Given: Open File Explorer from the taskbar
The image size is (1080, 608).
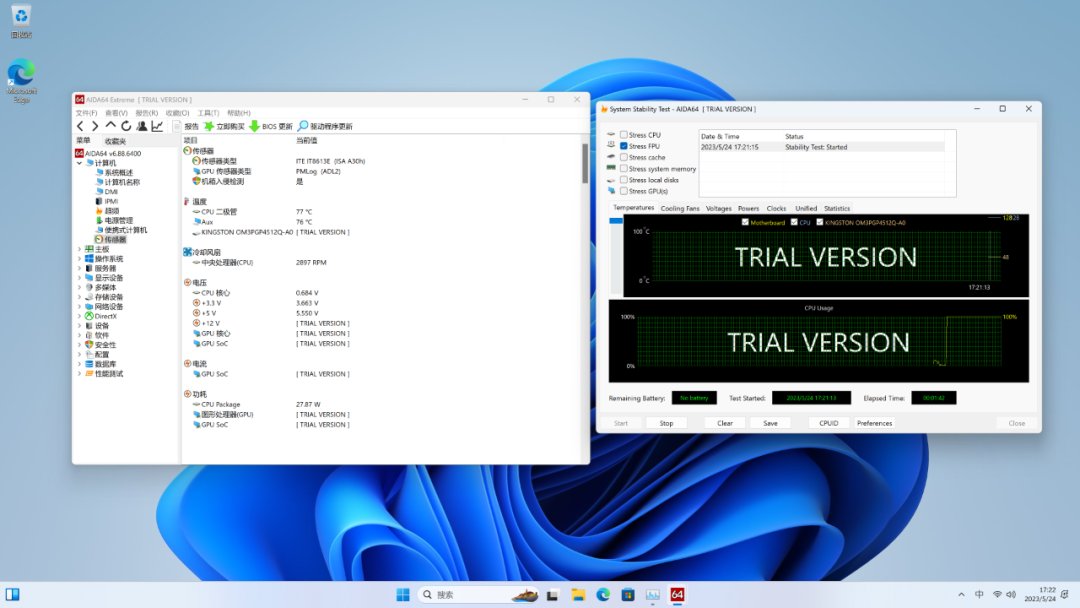Looking at the screenshot, I should coord(578,594).
